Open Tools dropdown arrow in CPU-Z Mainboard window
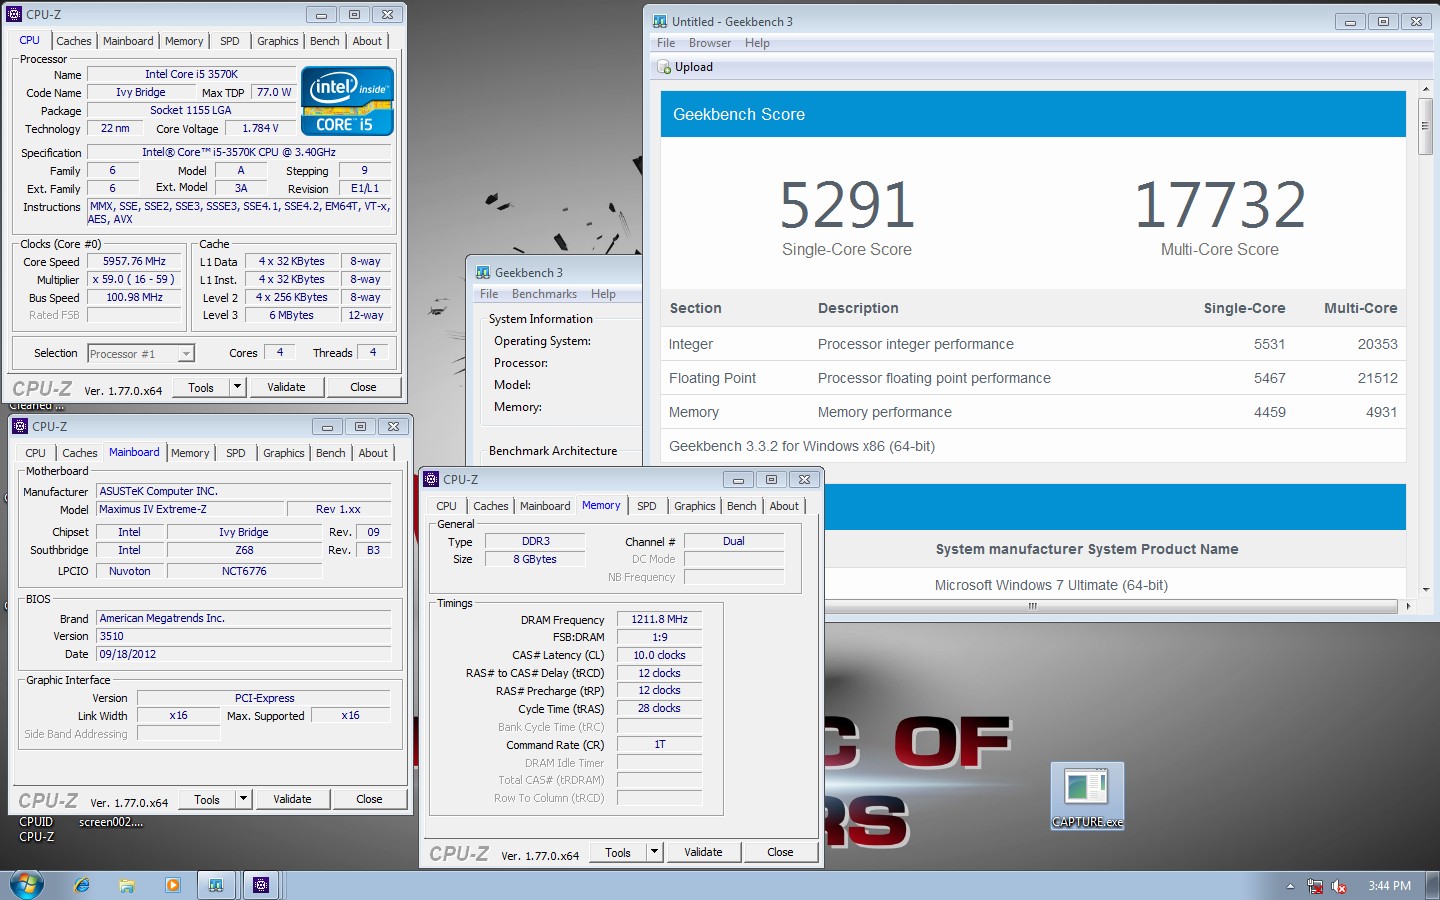 coord(244,799)
